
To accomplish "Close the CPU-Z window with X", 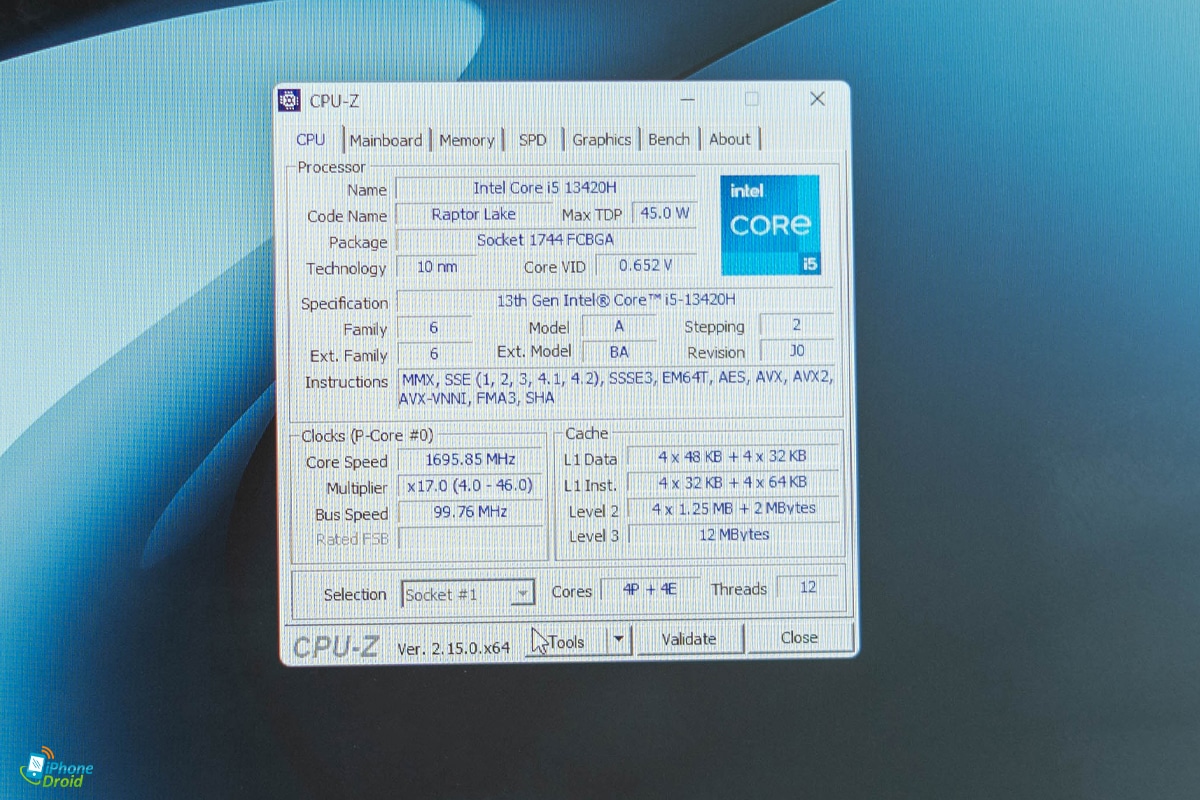I will click(x=817, y=99).
